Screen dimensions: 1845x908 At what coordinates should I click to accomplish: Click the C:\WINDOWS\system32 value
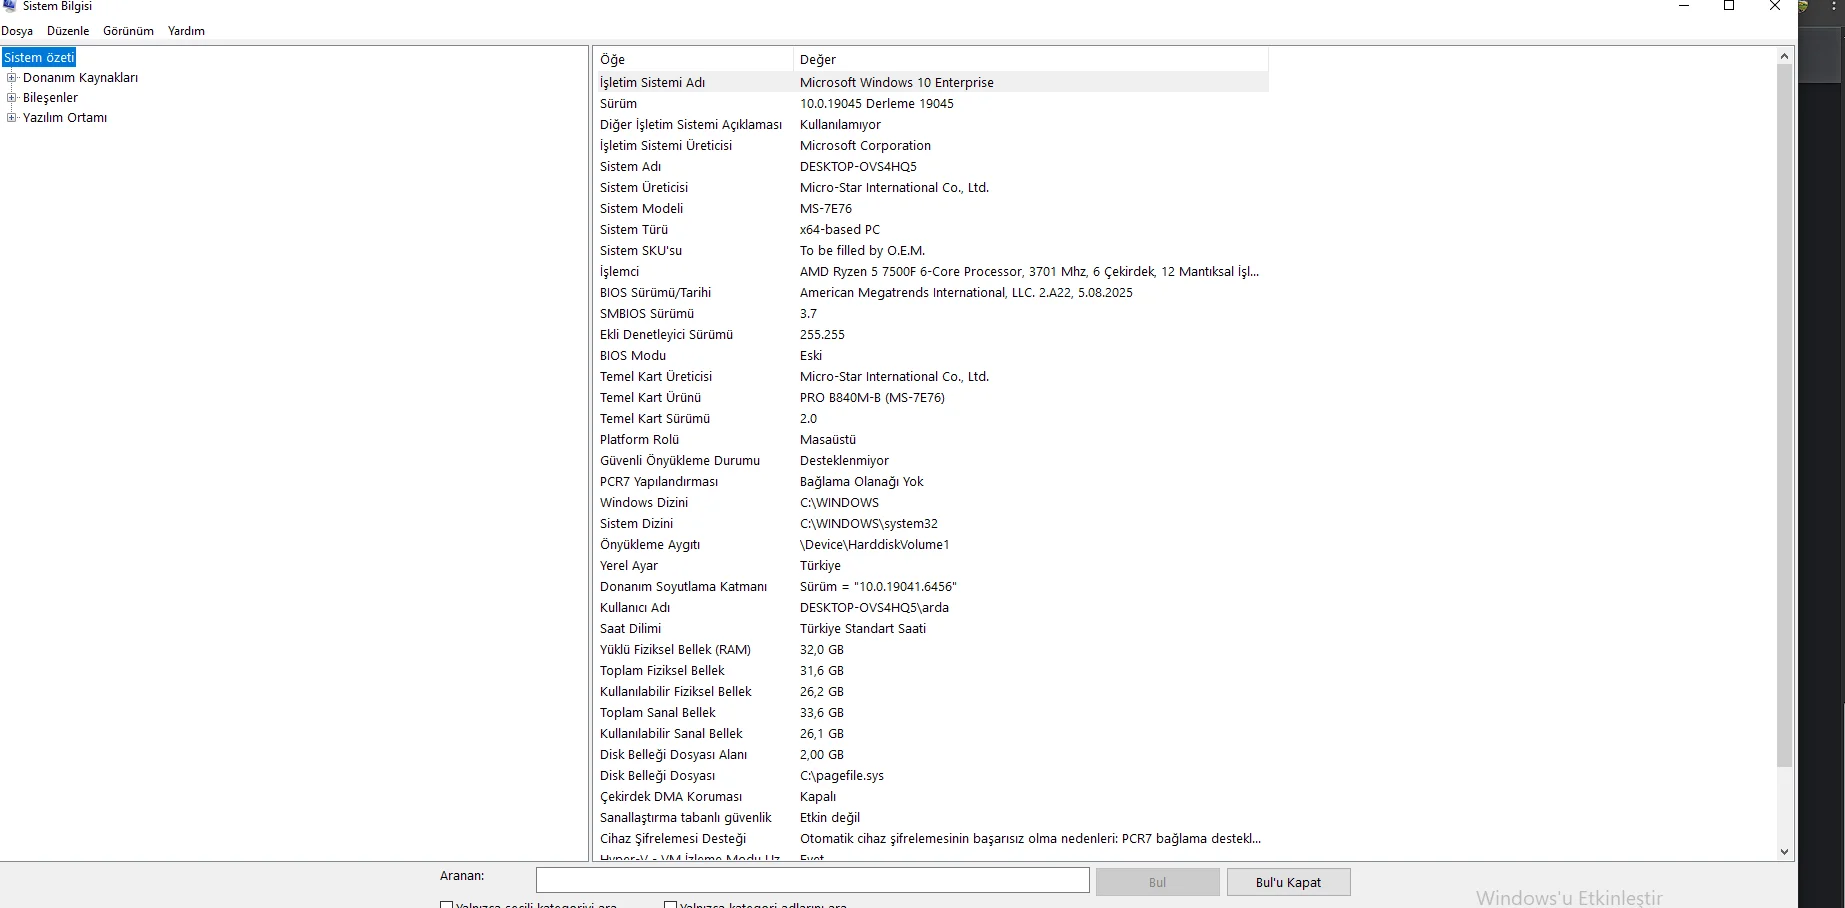click(869, 523)
